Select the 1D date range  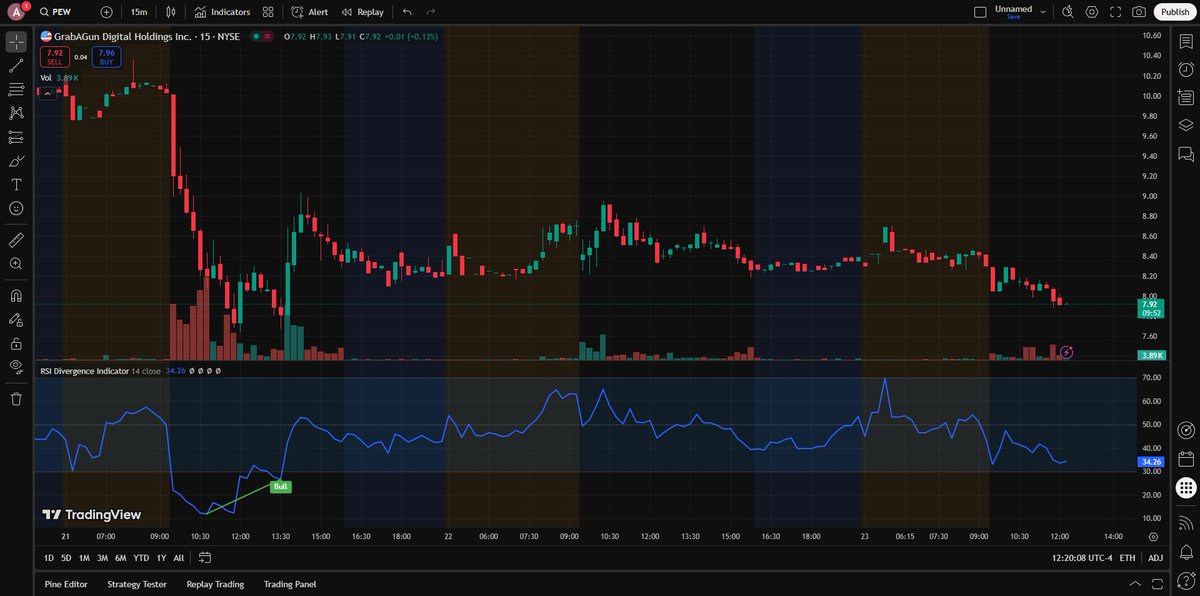pyautogui.click(x=49, y=558)
